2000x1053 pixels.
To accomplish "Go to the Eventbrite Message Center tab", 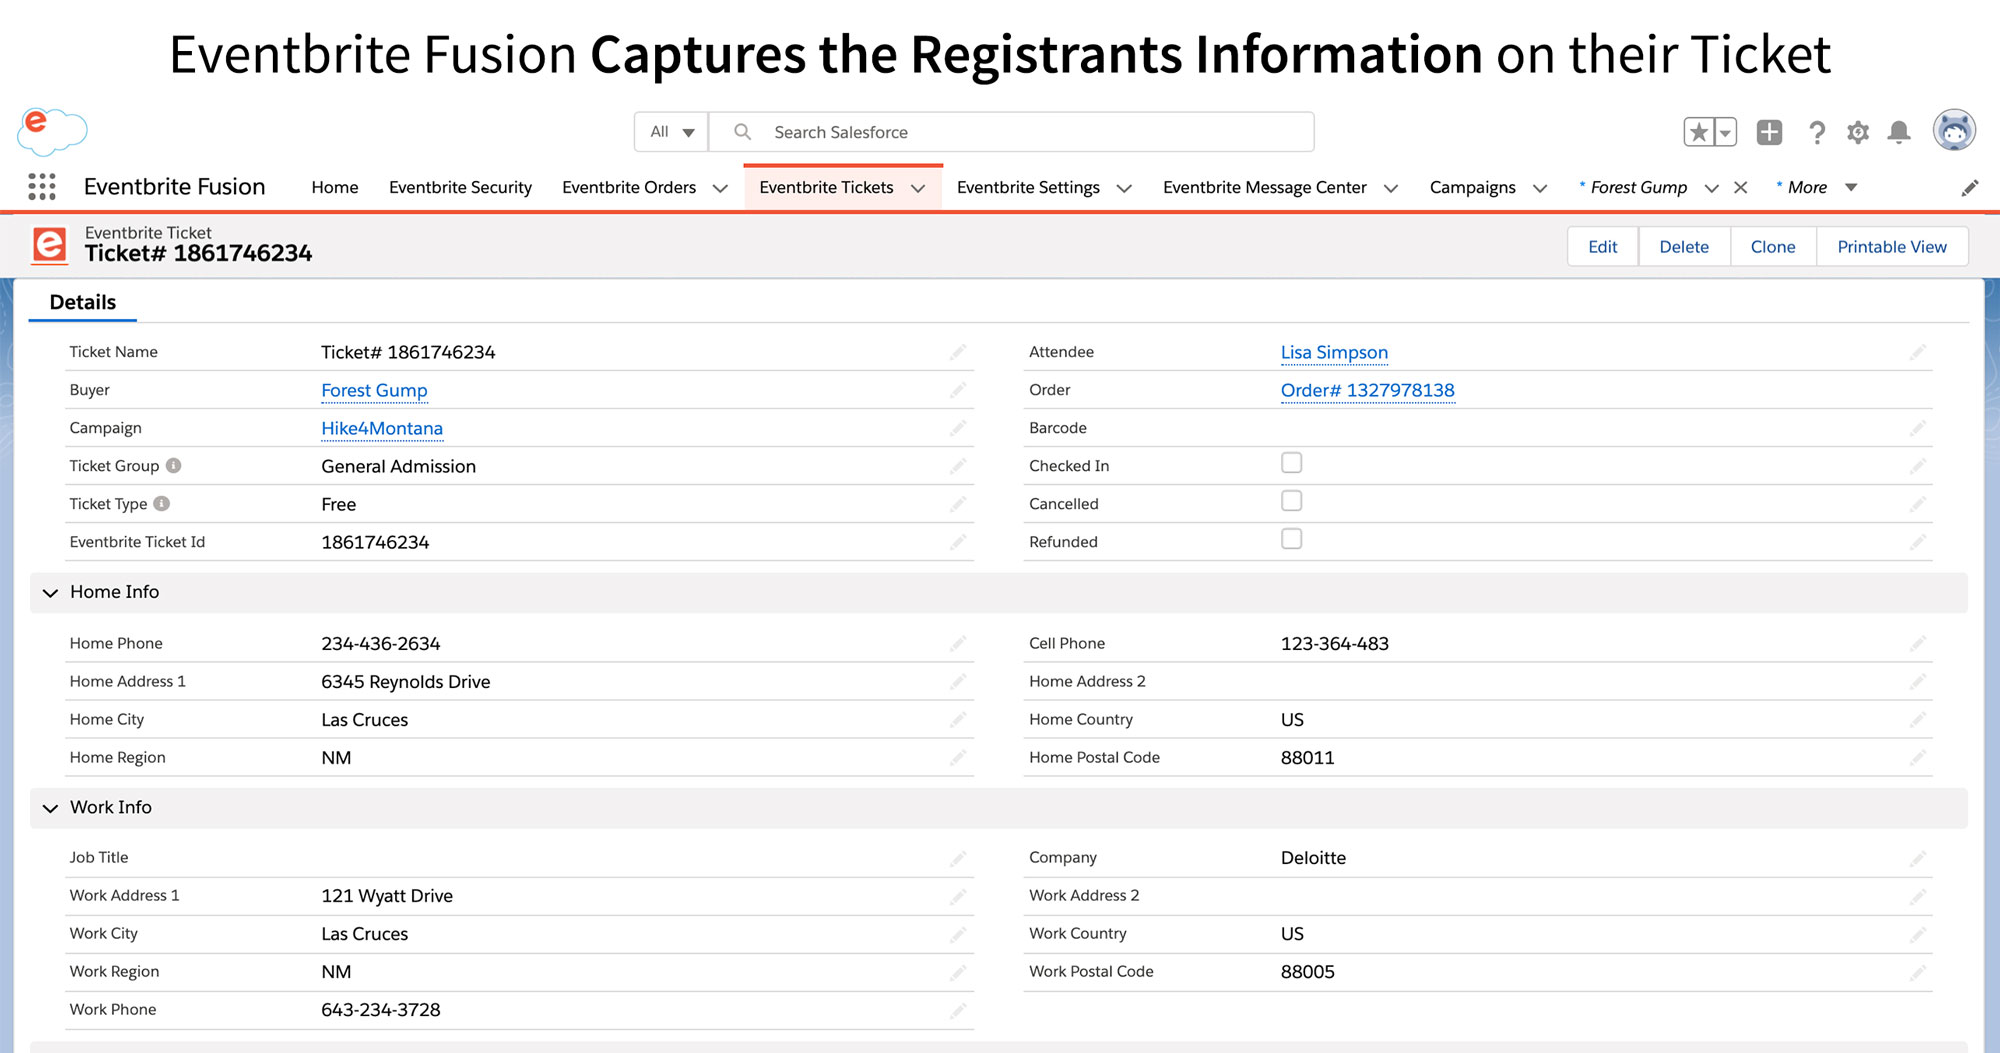I will [x=1264, y=187].
